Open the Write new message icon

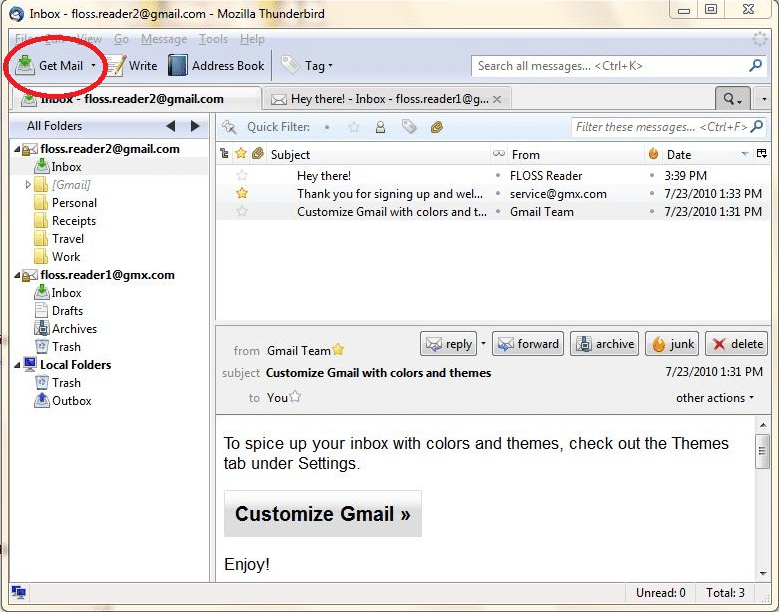(117, 66)
